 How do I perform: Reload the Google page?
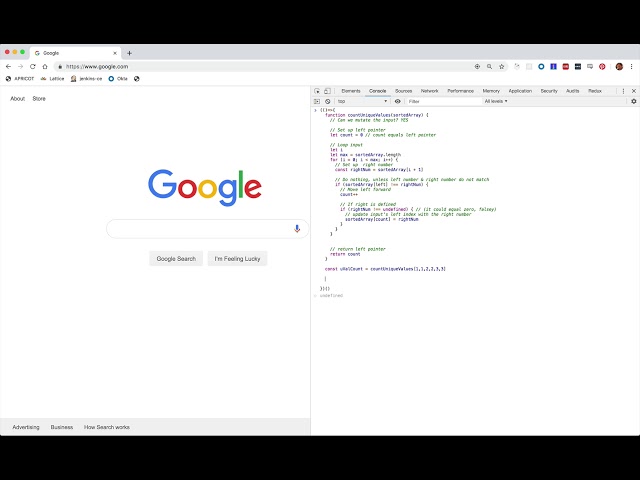point(33,67)
